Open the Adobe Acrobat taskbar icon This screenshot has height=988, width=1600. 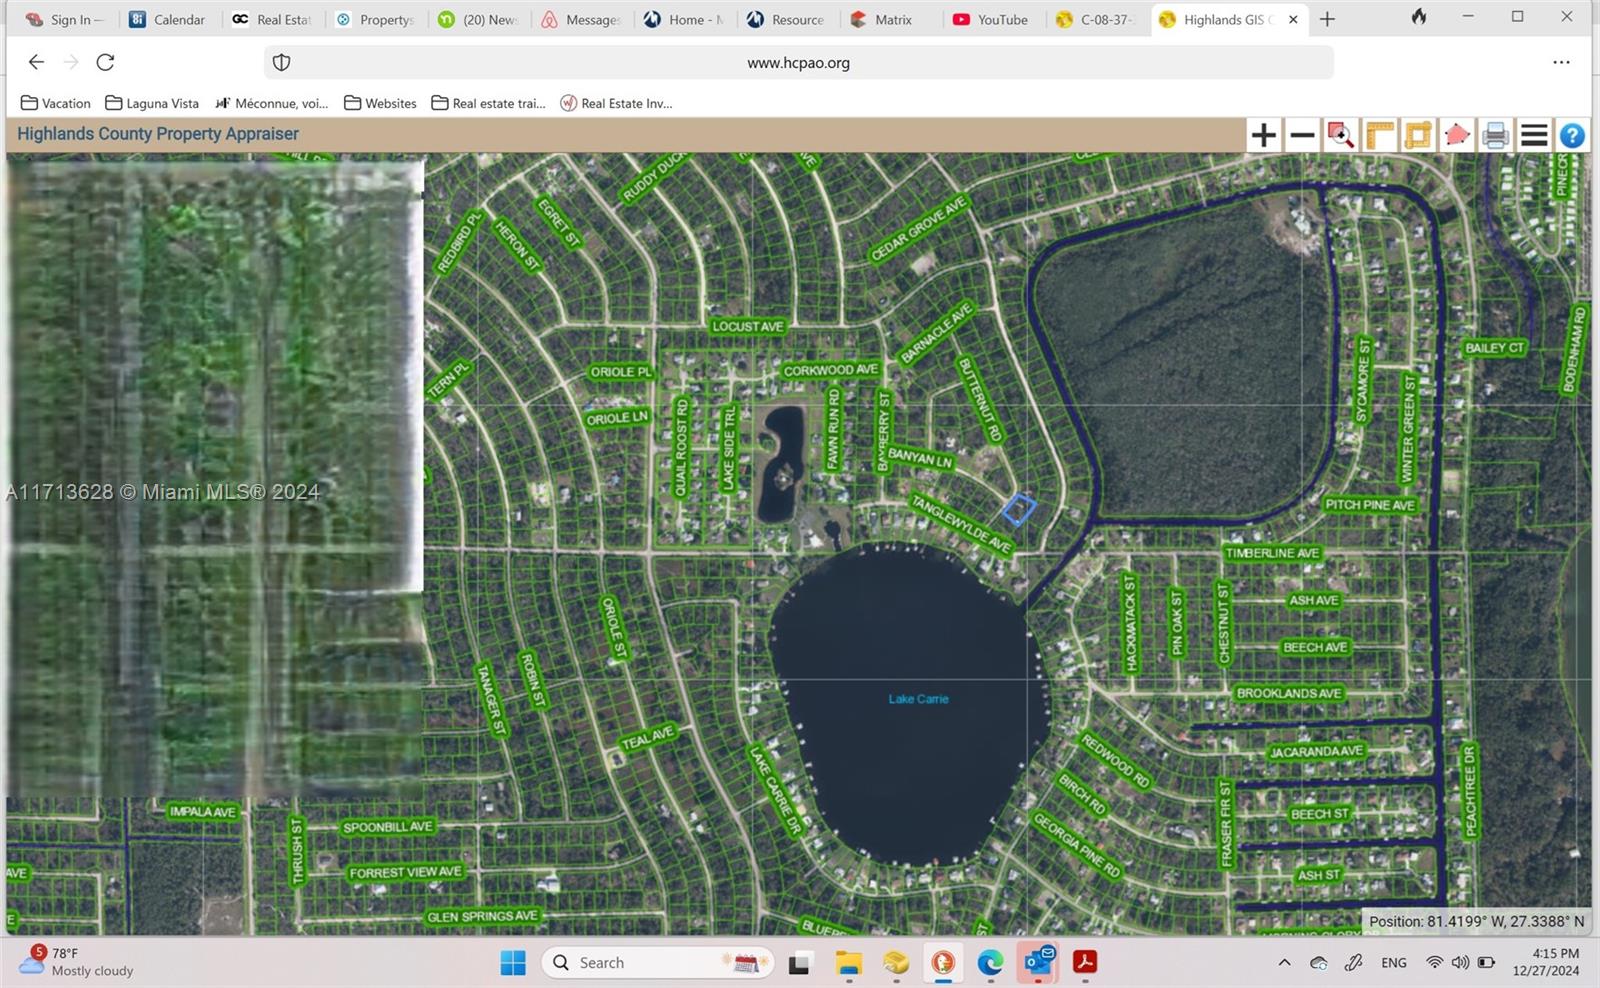coord(1085,962)
